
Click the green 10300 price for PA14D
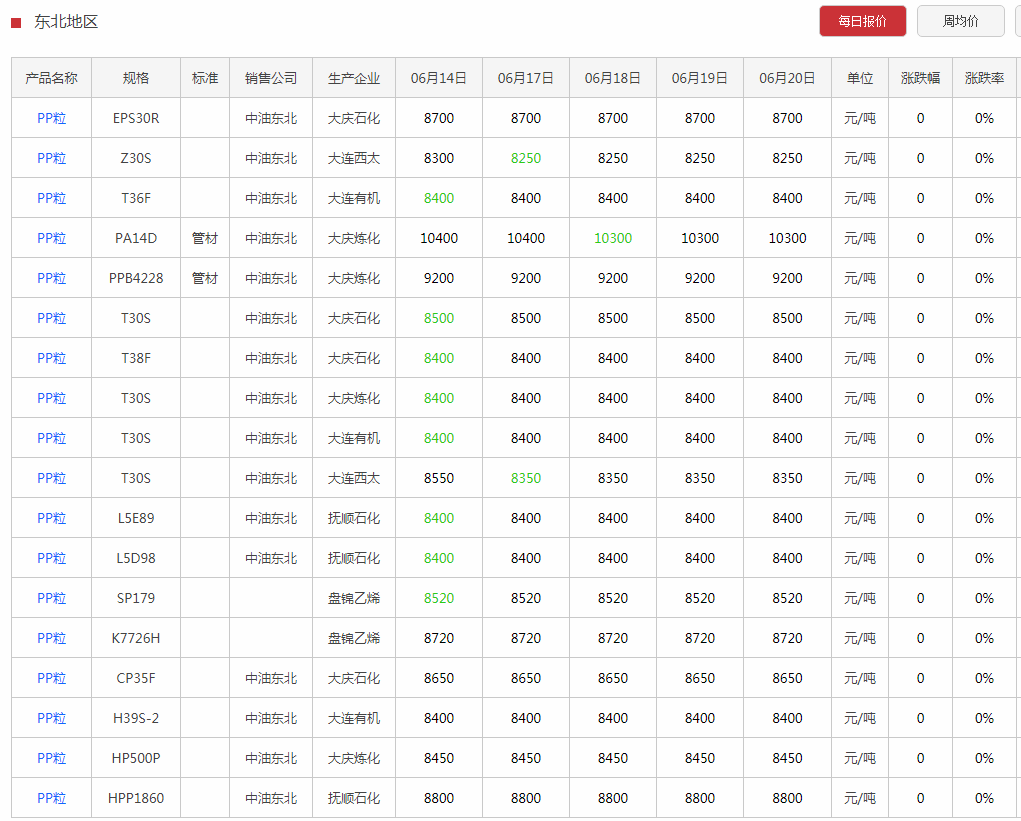coord(613,238)
